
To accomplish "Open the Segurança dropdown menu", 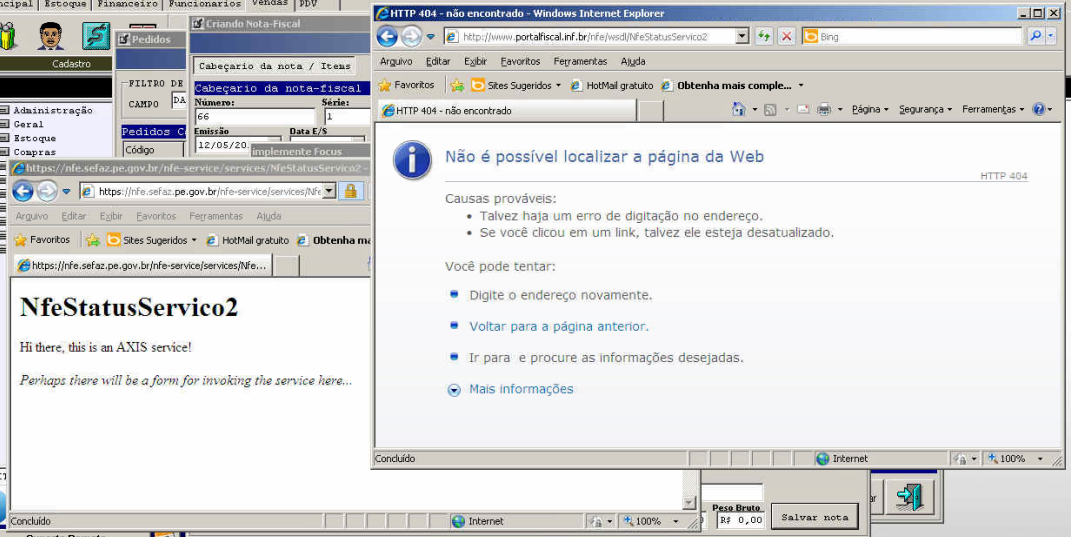I will coord(926,109).
